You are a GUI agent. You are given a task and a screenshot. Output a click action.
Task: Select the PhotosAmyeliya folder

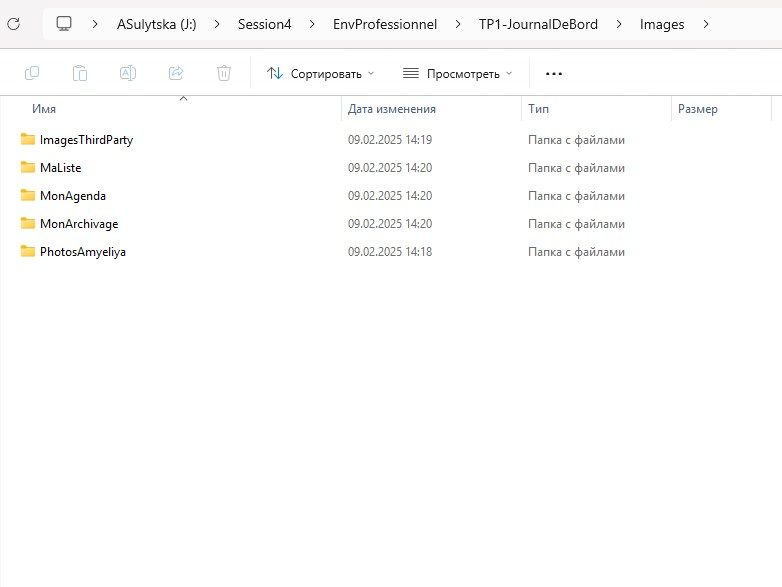[82, 252]
